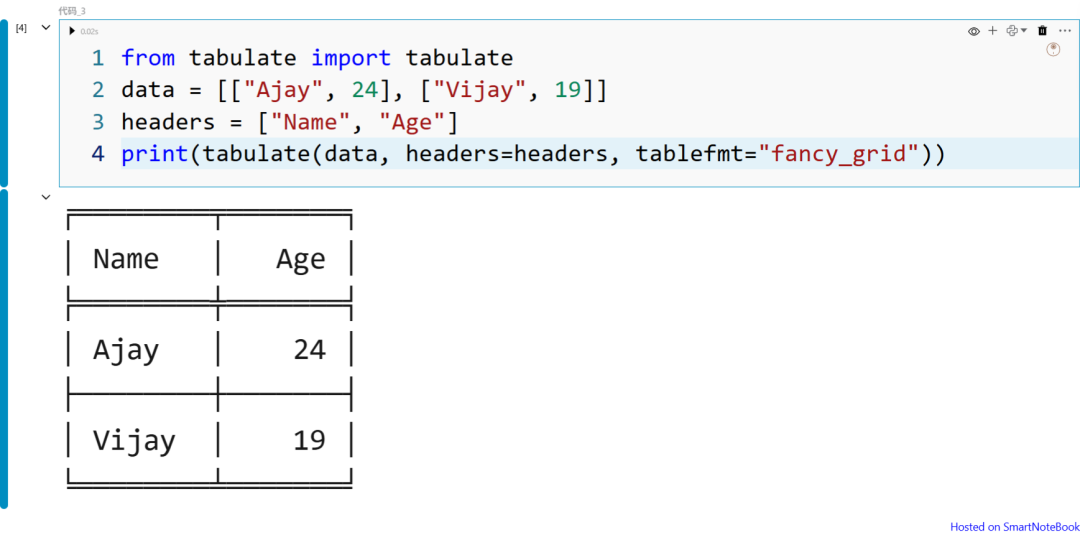Select the blue bar left of the output
The width and height of the screenshot is (1080, 535).
4,348
